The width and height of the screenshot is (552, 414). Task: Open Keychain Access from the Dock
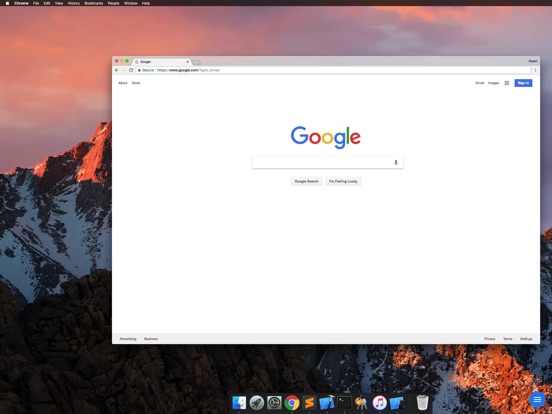point(362,402)
